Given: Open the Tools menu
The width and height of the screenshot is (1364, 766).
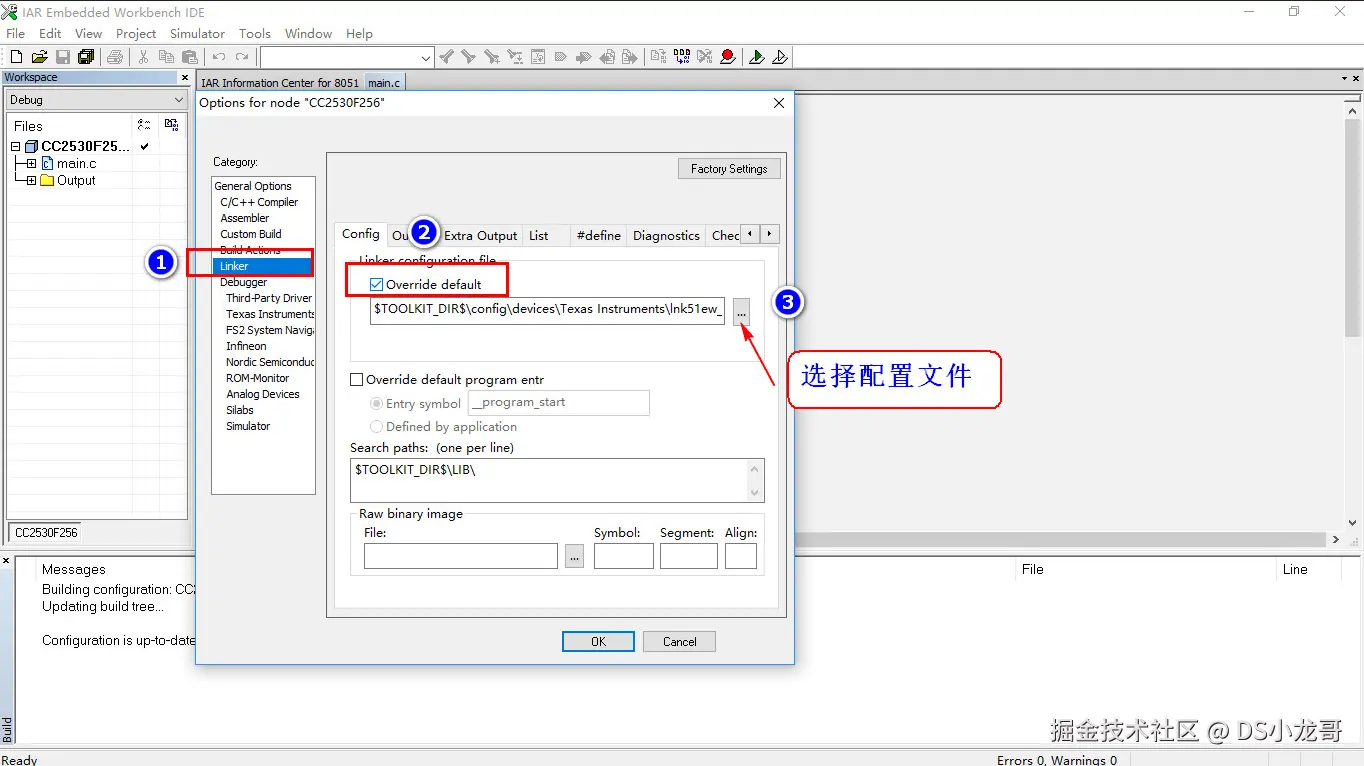Looking at the screenshot, I should click(x=255, y=33).
